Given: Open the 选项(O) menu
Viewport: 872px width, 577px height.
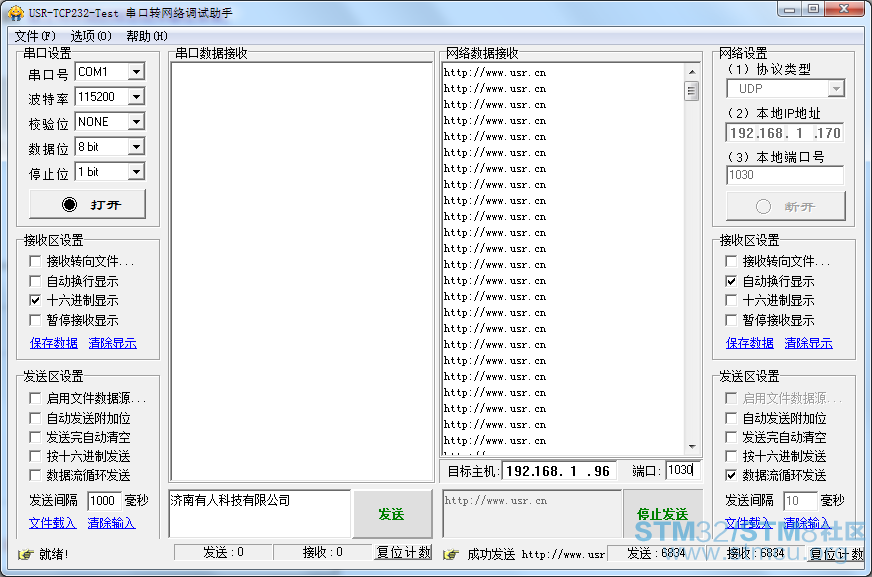Looking at the screenshot, I should click(91, 36).
